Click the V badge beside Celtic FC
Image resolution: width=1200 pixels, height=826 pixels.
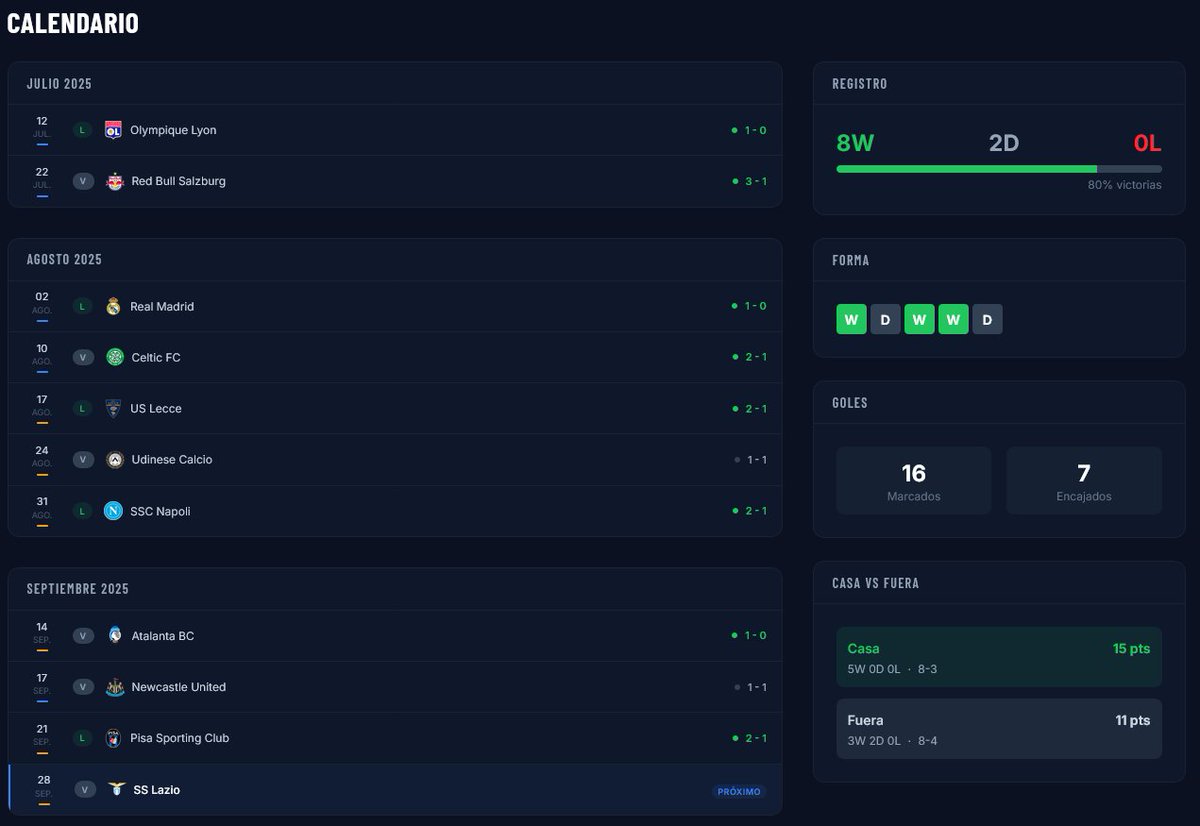[x=83, y=357]
